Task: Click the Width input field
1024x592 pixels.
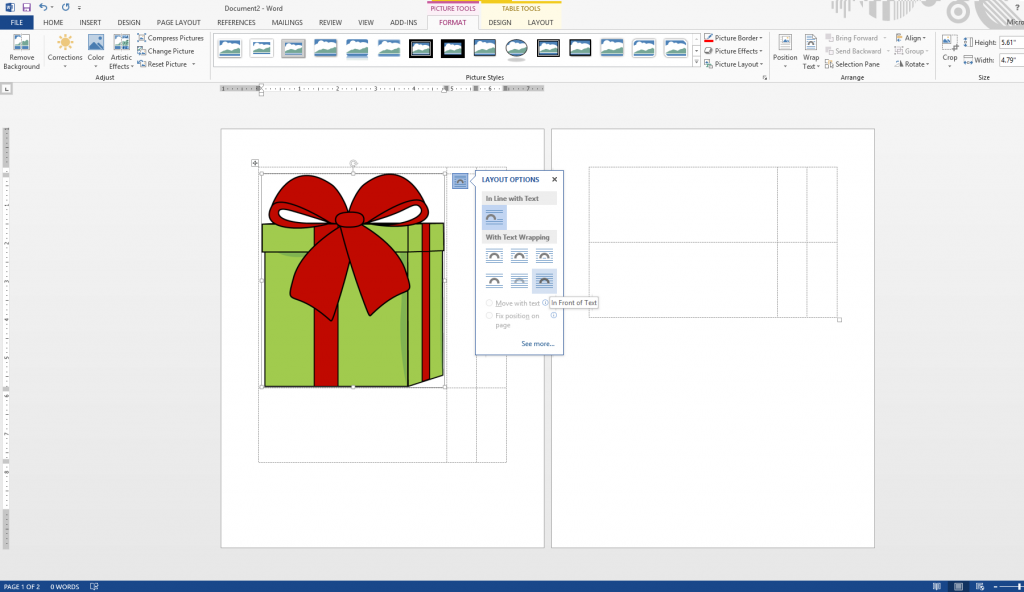Action: coord(1011,60)
